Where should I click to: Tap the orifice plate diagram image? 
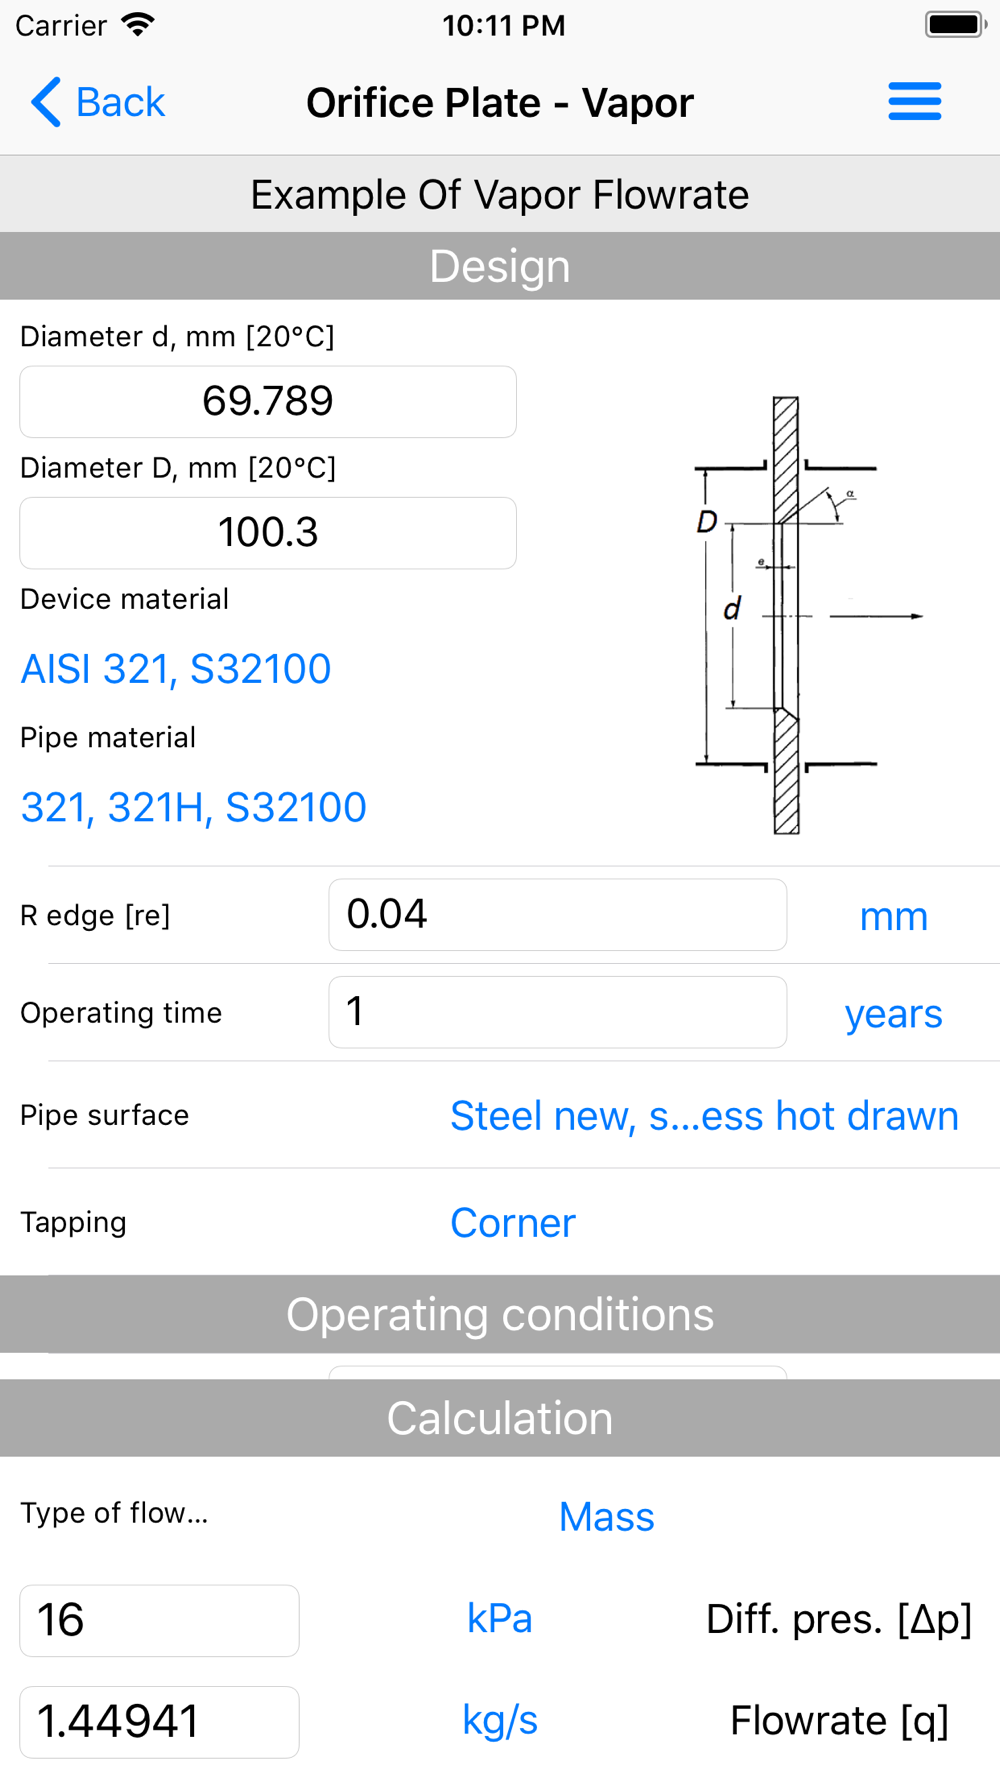pyautogui.click(x=787, y=615)
